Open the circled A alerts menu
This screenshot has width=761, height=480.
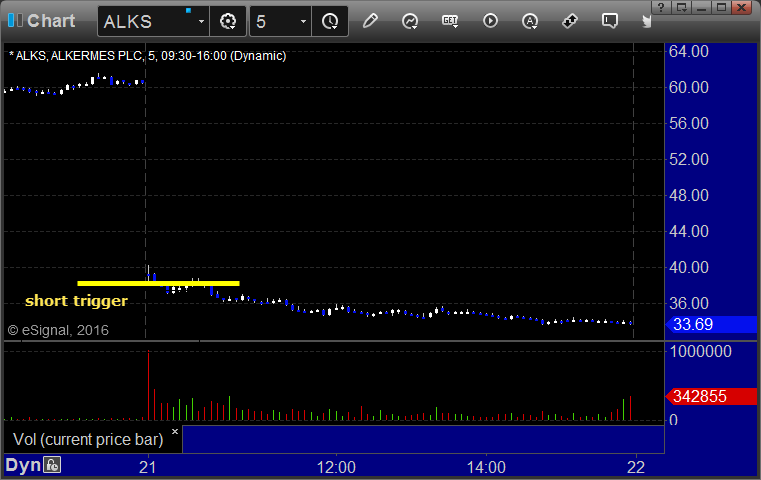(530, 21)
